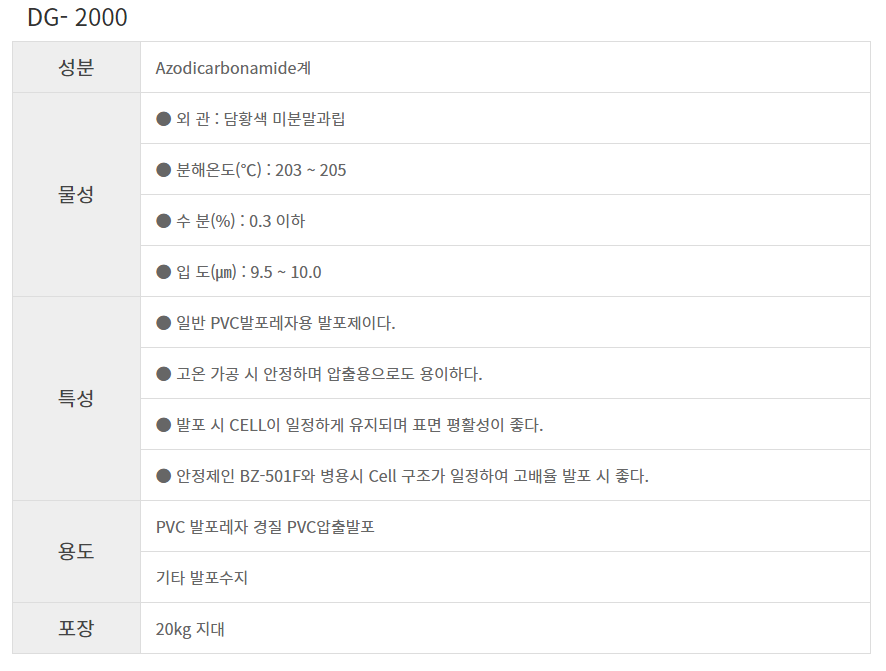Click the bullet next to 분해온도(℃)
The image size is (886, 671).
click(164, 170)
